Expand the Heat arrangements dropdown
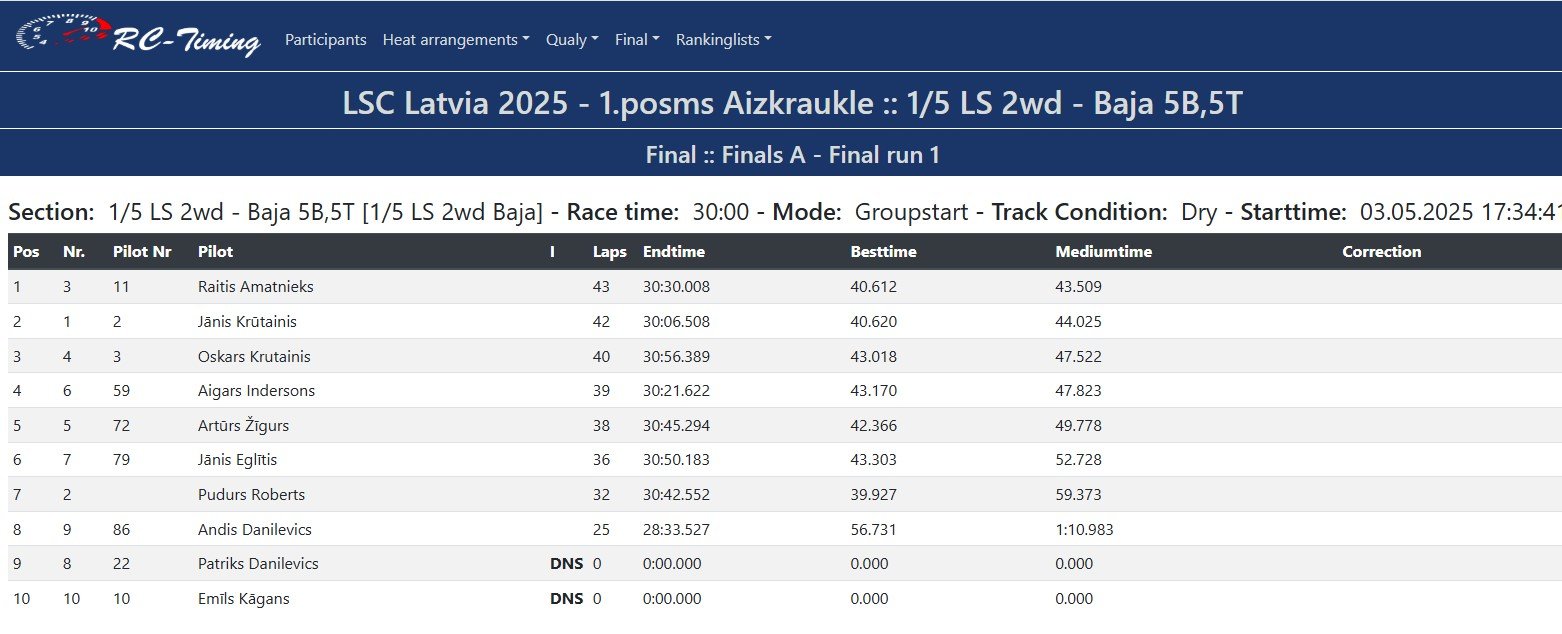 (x=456, y=40)
